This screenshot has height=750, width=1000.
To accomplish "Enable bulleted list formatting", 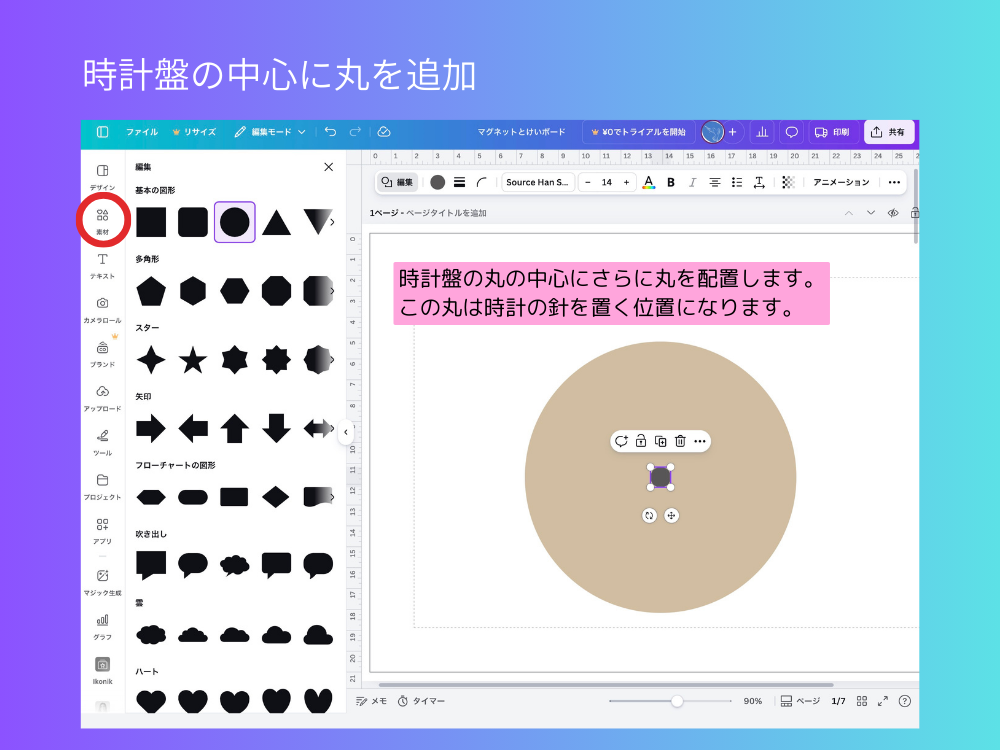I will click(x=736, y=182).
